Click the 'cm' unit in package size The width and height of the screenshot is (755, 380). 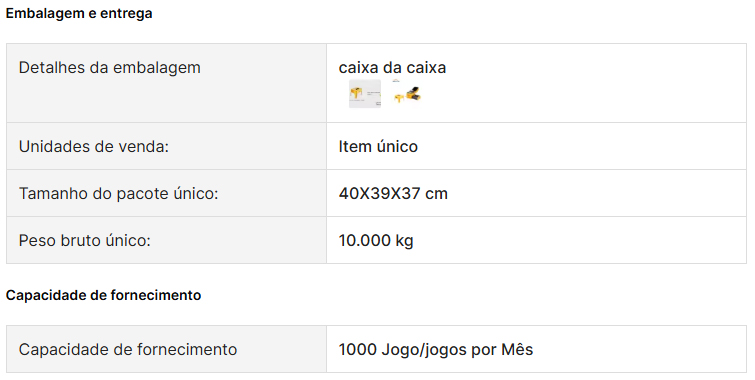(x=436, y=194)
